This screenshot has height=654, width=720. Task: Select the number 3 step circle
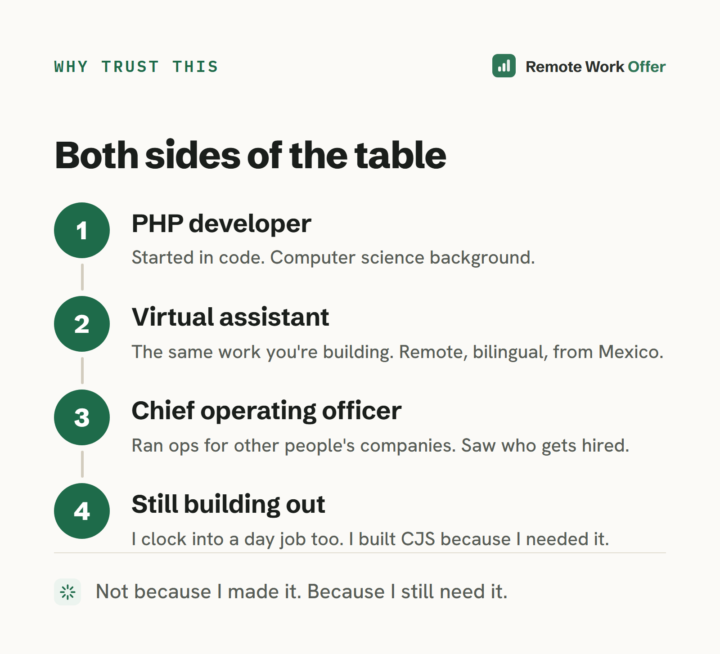pyautogui.click(x=82, y=417)
